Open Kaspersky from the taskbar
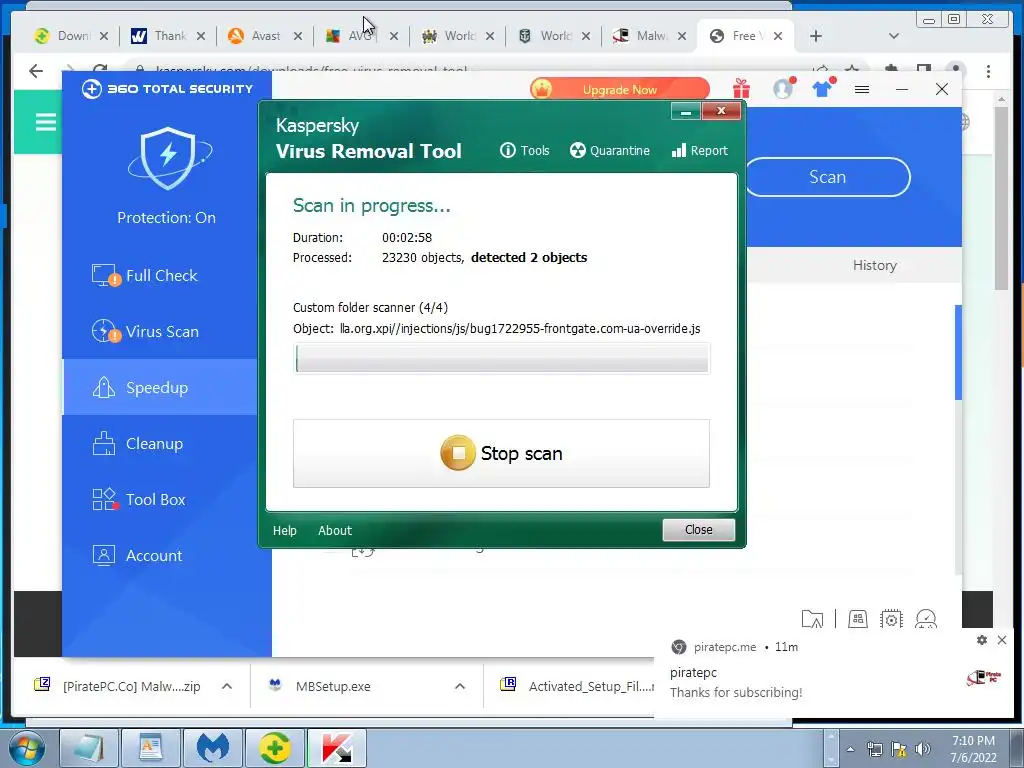 [x=337, y=748]
